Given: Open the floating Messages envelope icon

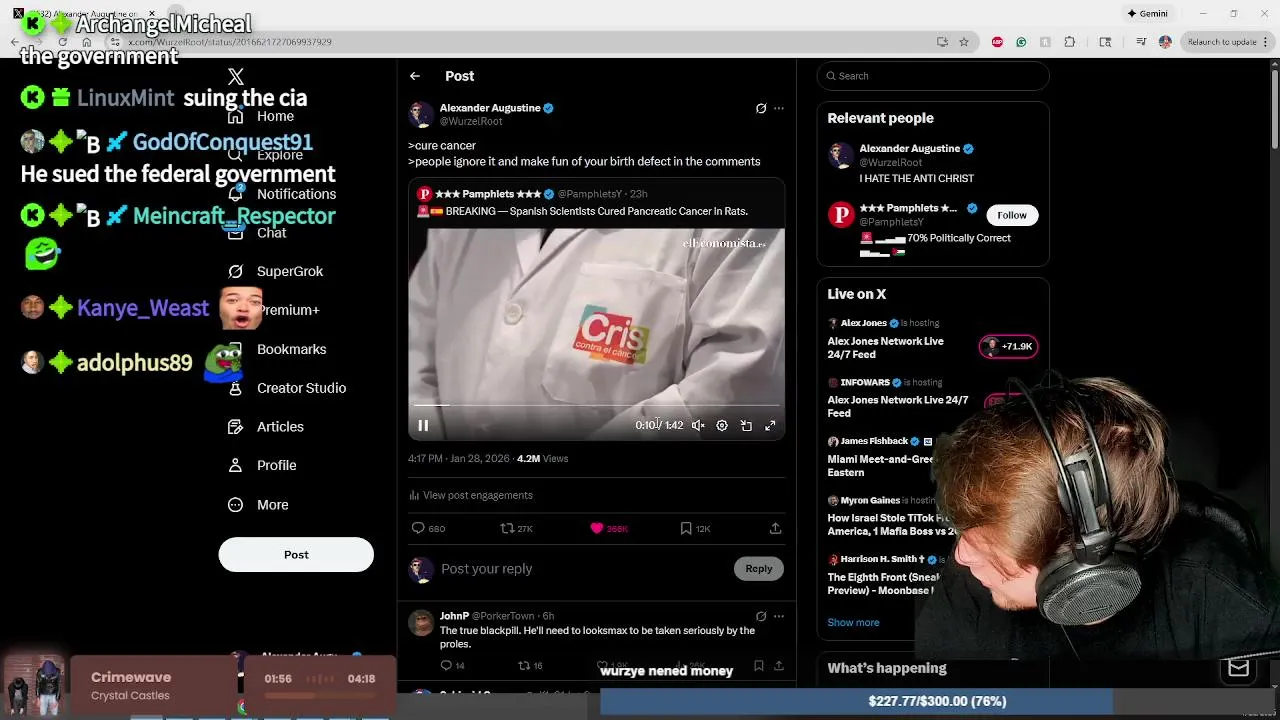Looking at the screenshot, I should [x=1238, y=668].
